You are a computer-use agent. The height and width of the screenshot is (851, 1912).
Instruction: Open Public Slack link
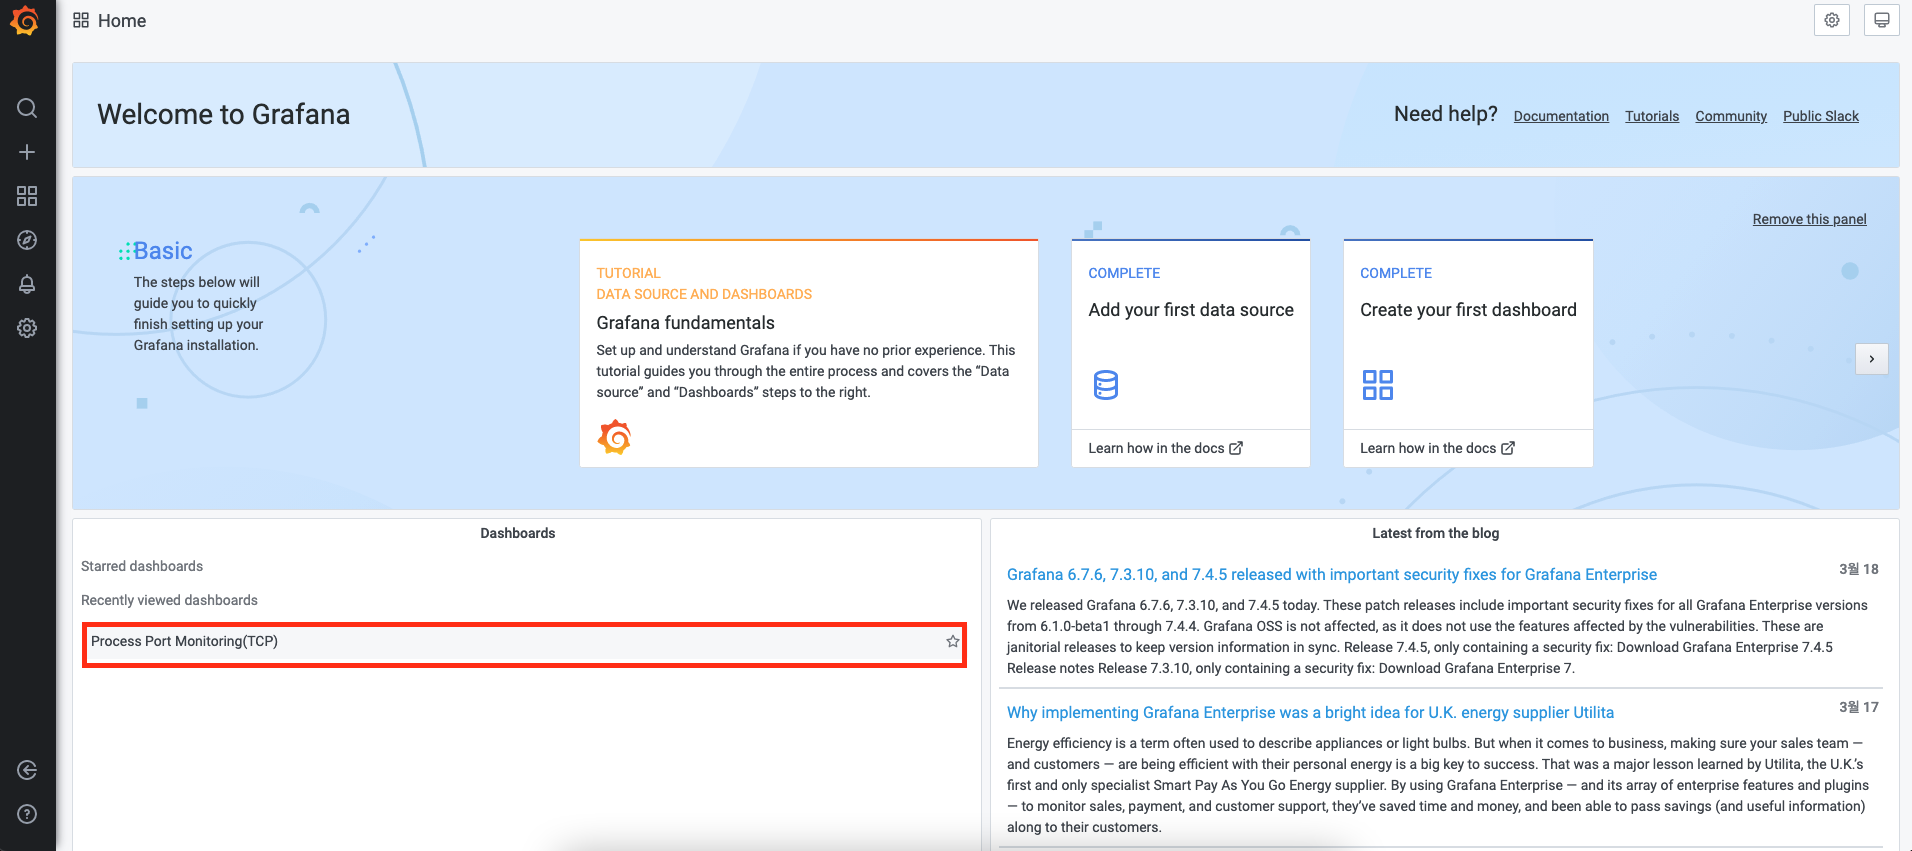(1821, 116)
